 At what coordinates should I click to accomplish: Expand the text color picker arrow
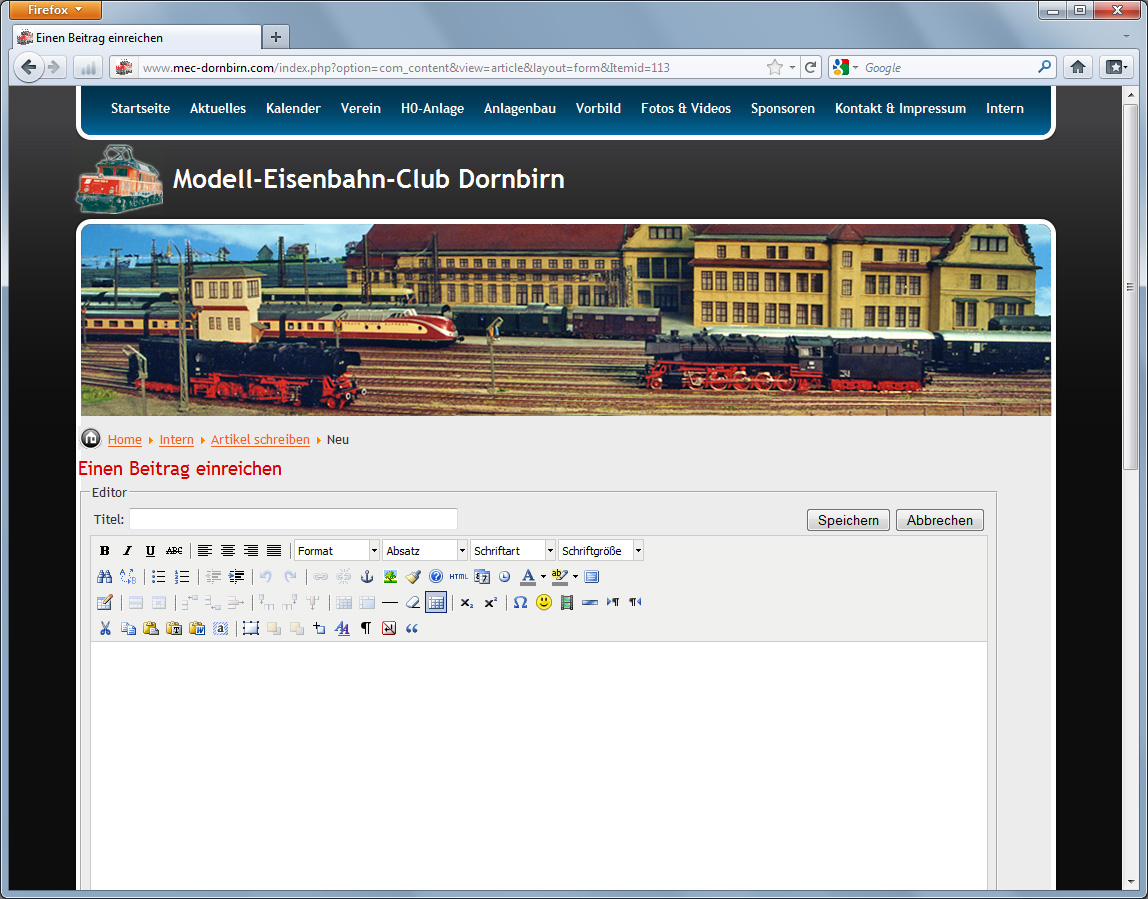(x=543, y=577)
